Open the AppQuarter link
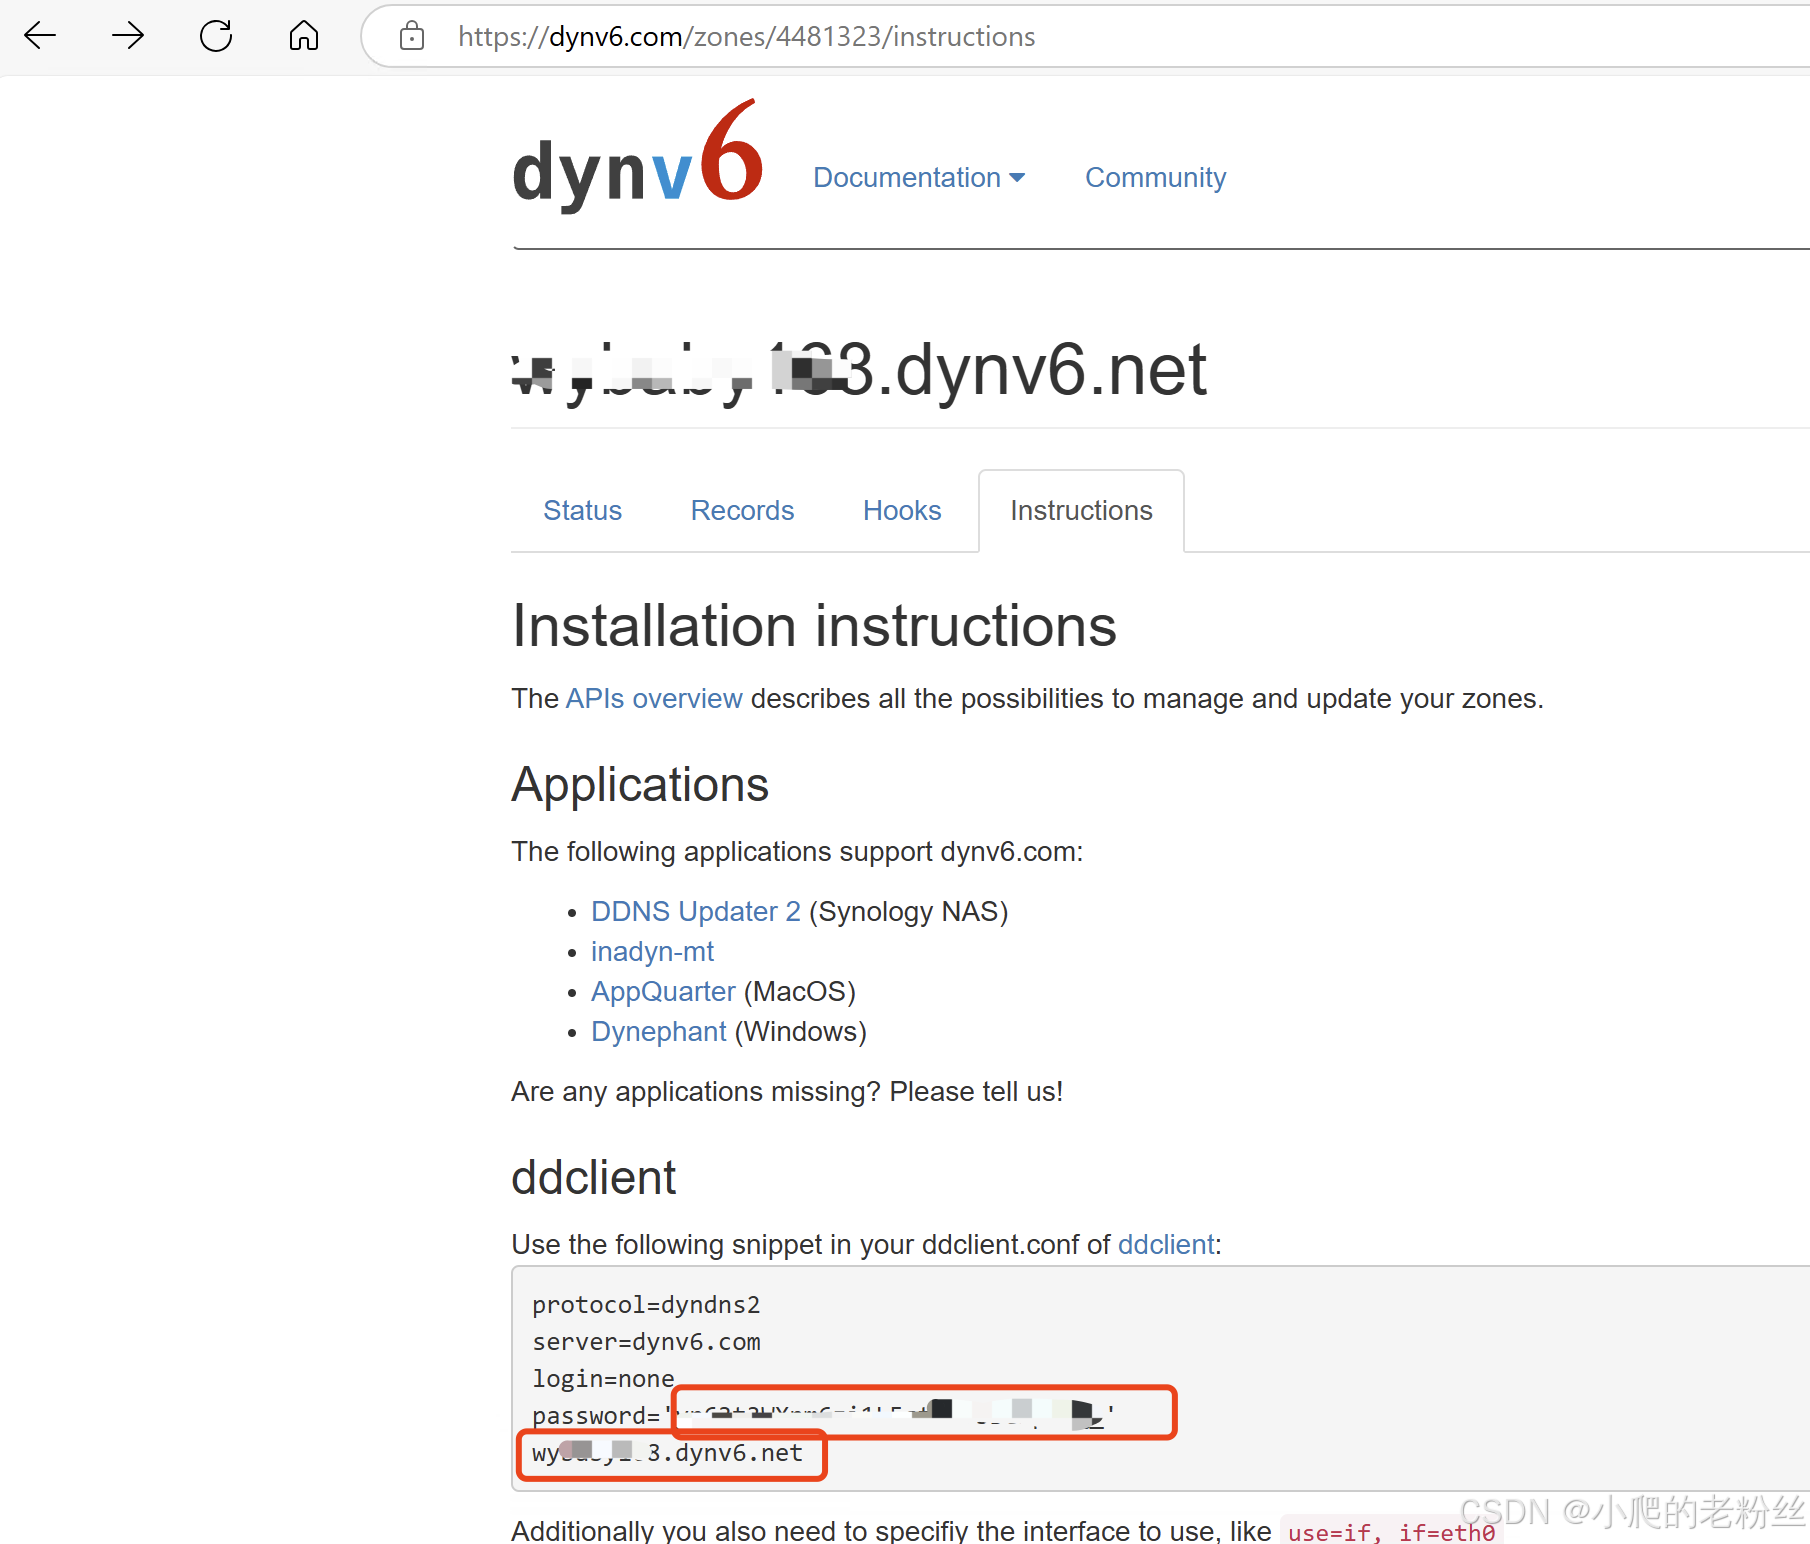 click(x=663, y=991)
